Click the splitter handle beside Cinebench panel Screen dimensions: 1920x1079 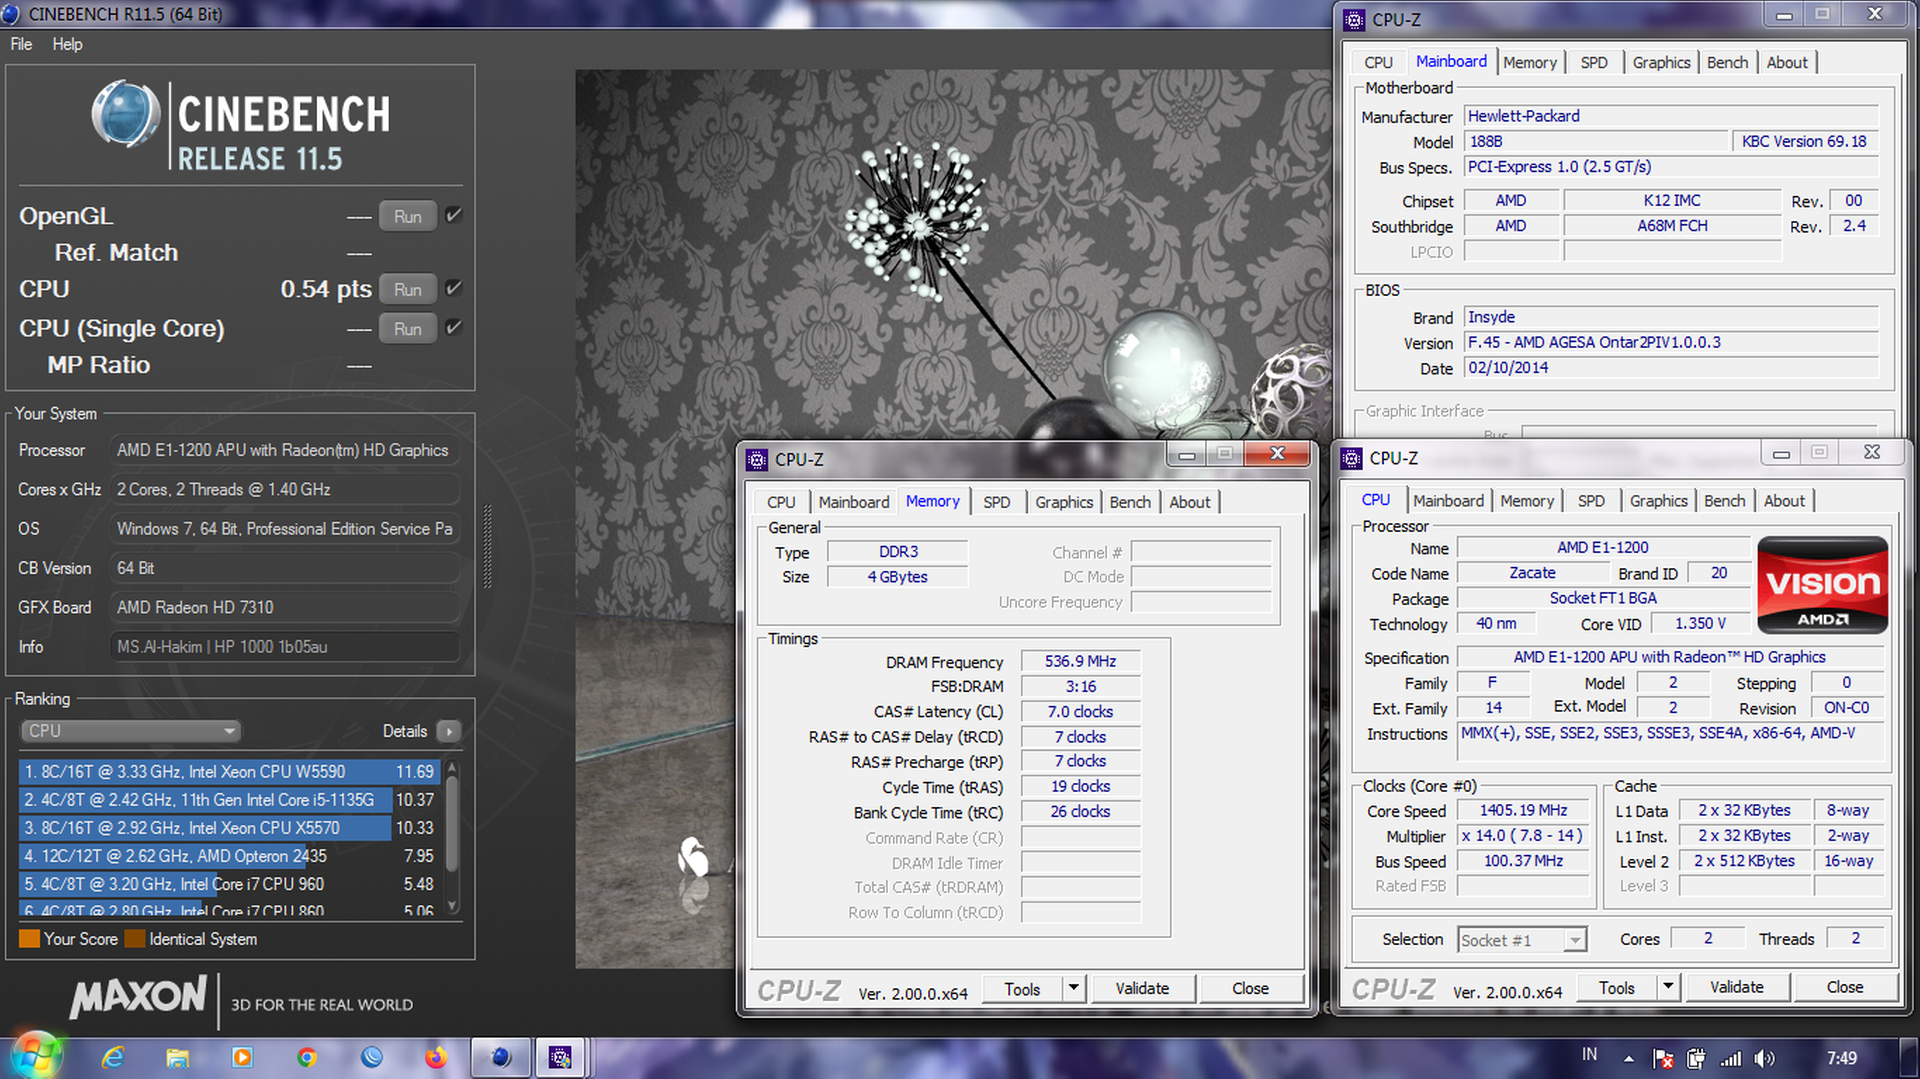488,546
